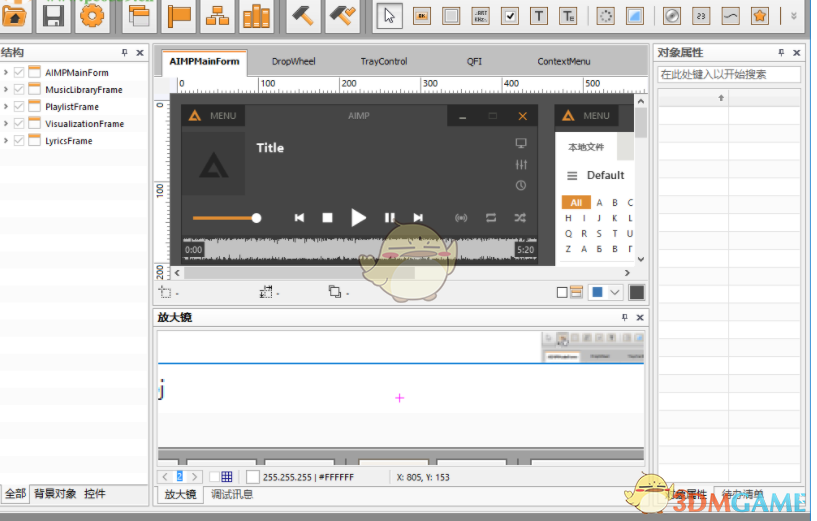Click the shuffle icon in the player
This screenshot has height=521, width=817.
click(x=520, y=217)
